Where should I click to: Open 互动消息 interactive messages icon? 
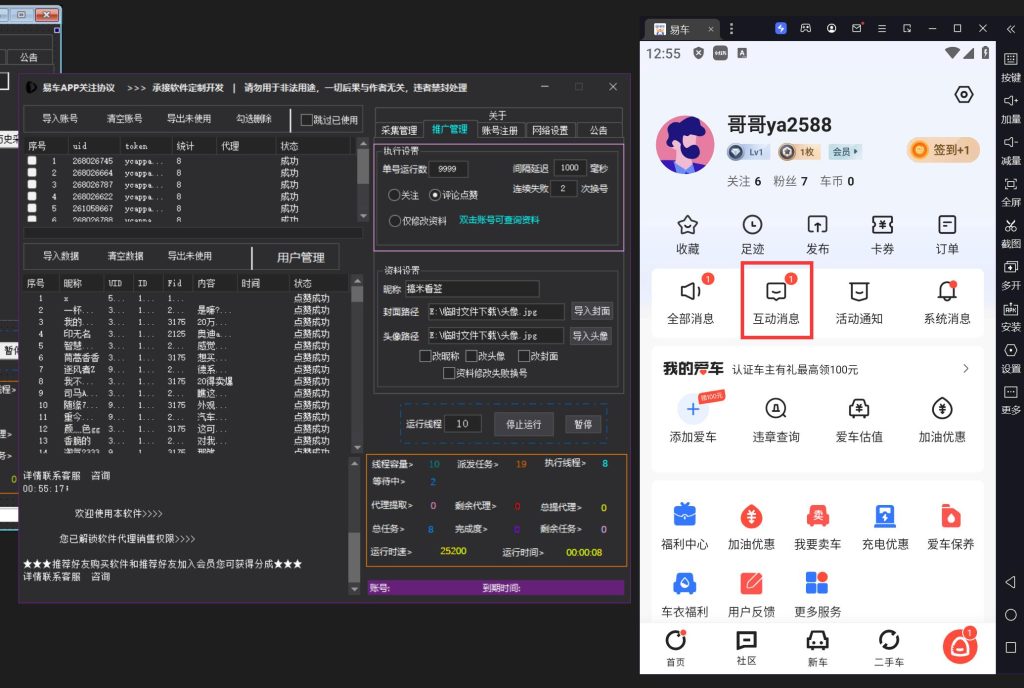pyautogui.click(x=775, y=292)
